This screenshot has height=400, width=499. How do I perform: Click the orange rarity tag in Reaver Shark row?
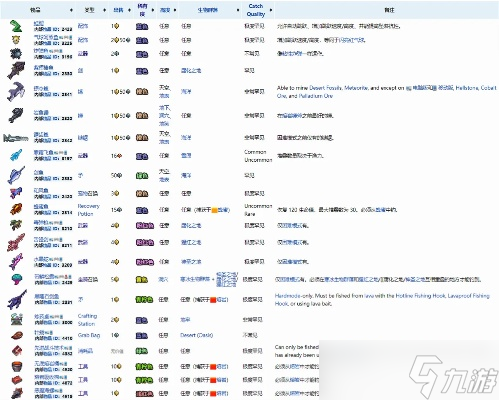click(x=142, y=91)
